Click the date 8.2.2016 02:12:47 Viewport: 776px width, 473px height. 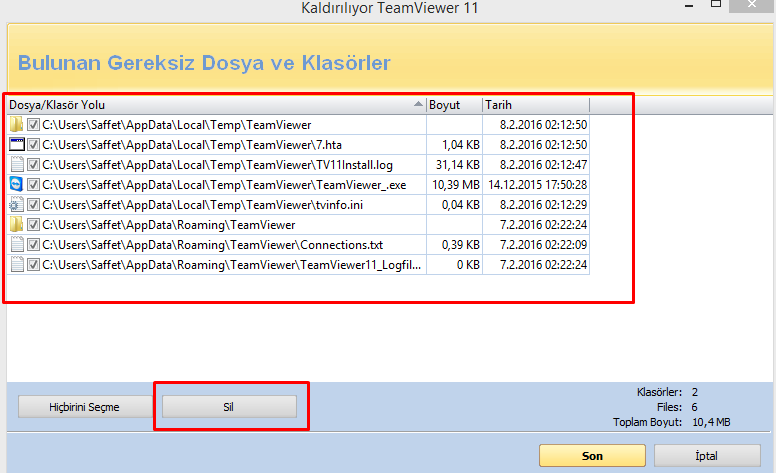[543, 165]
